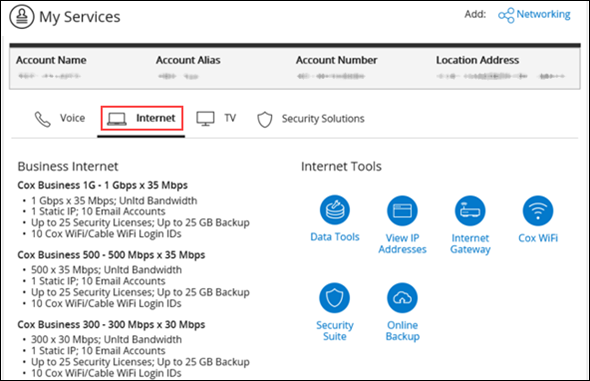Click the My Services profile icon
This screenshot has width=590, height=381.
point(22,17)
